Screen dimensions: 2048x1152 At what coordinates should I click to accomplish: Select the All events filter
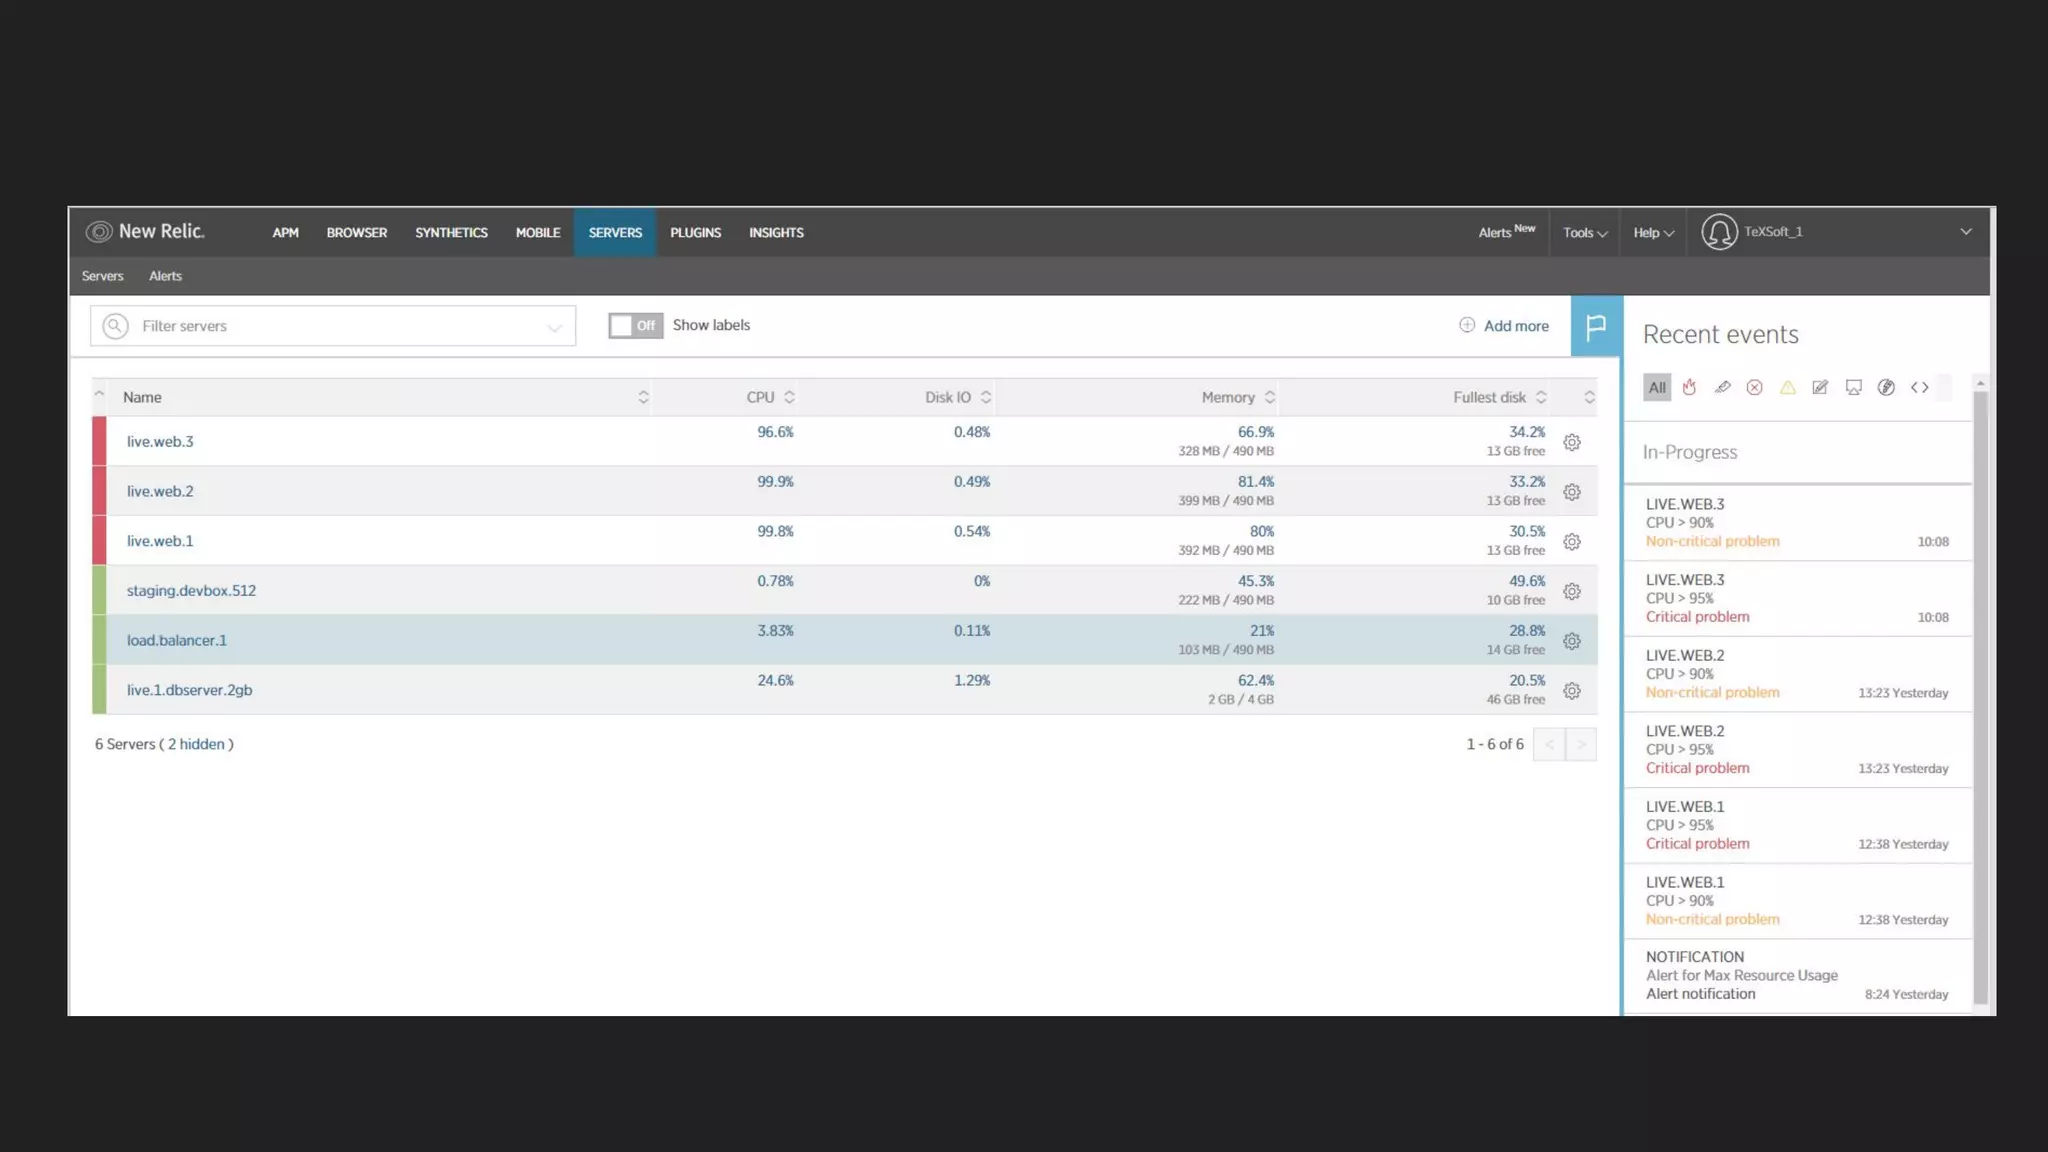(1657, 387)
